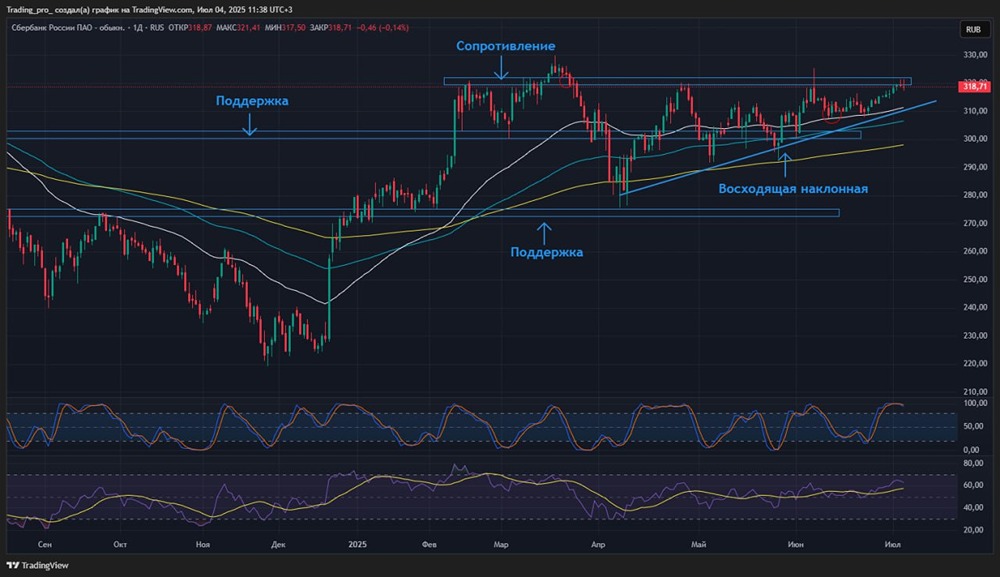Click the 210,00 price axis label
The width and height of the screenshot is (1000, 577).
click(x=975, y=391)
